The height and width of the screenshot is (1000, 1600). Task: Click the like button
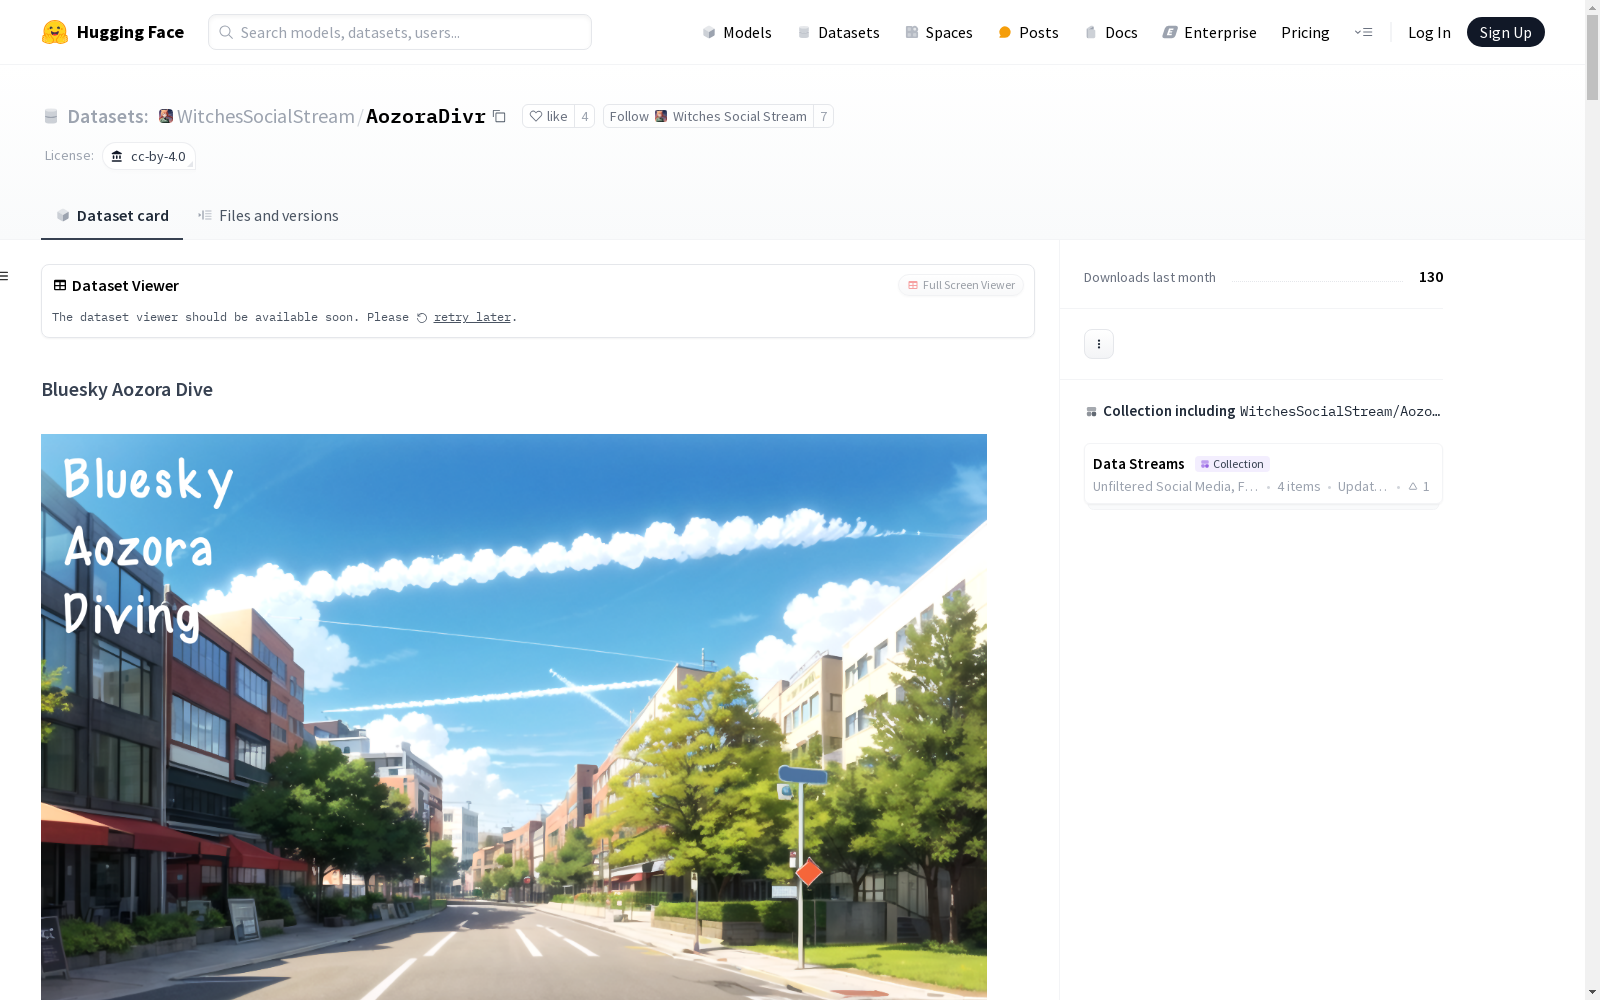click(x=548, y=116)
